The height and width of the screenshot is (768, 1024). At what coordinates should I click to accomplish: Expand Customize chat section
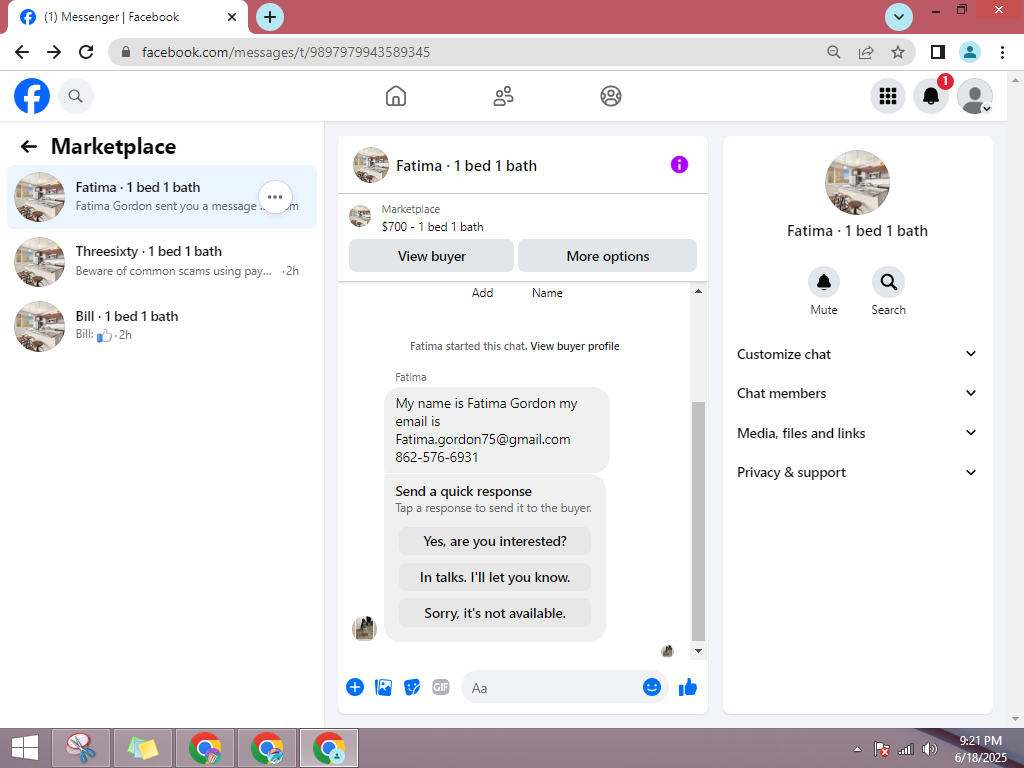pyautogui.click(x=857, y=354)
